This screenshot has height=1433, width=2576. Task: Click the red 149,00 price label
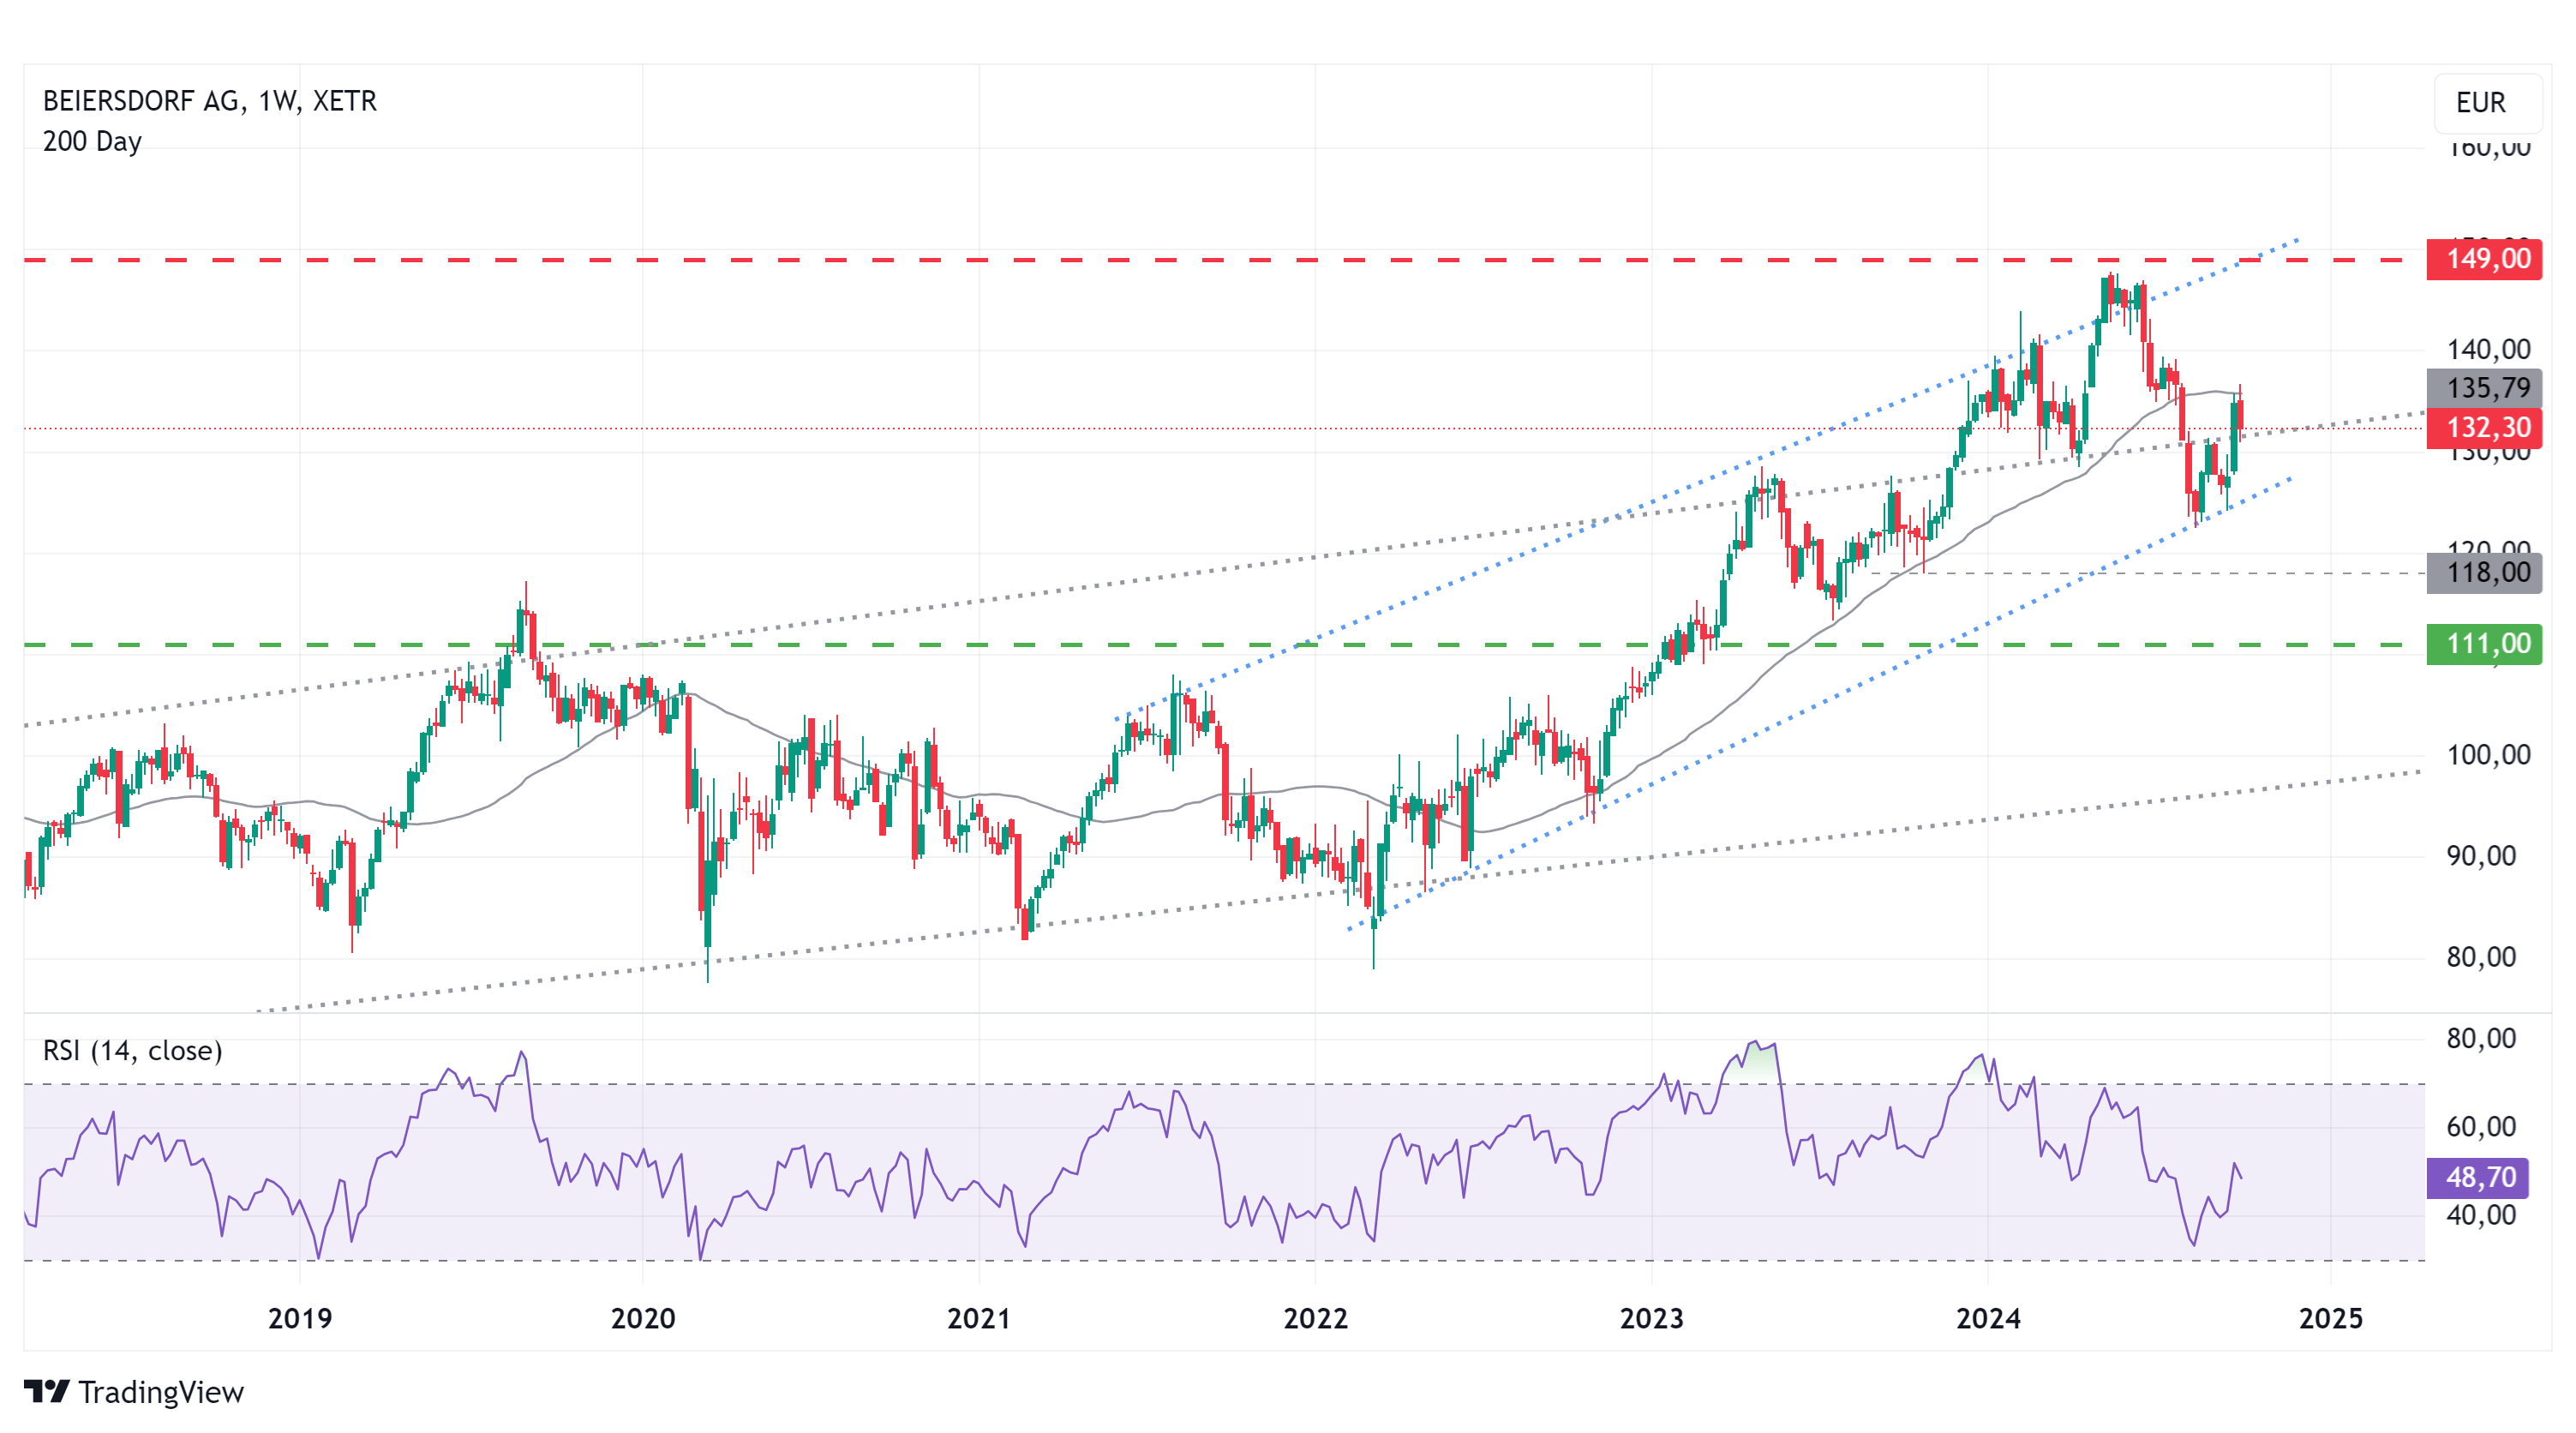click(2485, 259)
